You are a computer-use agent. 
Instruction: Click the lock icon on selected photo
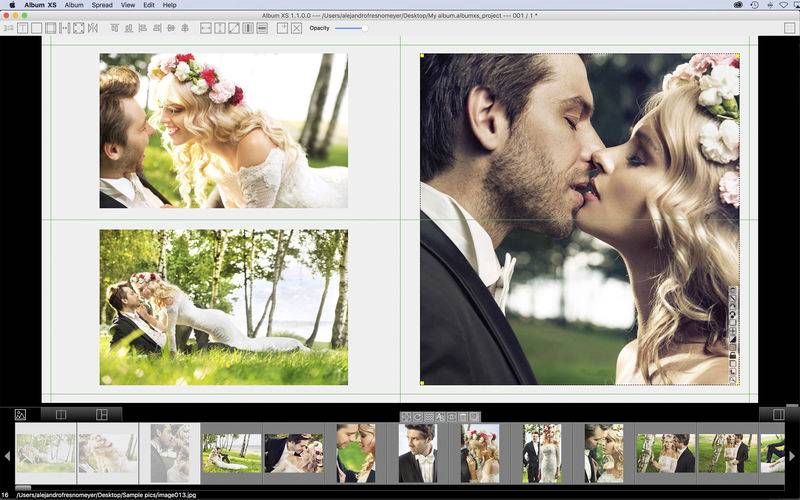click(x=733, y=355)
